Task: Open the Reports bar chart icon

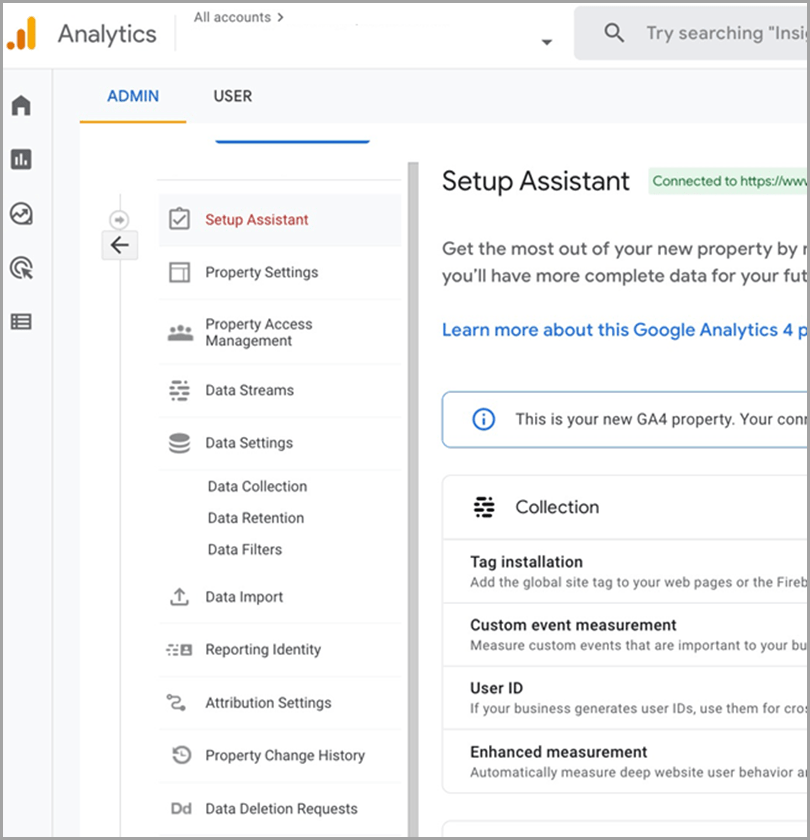Action: click(21, 159)
